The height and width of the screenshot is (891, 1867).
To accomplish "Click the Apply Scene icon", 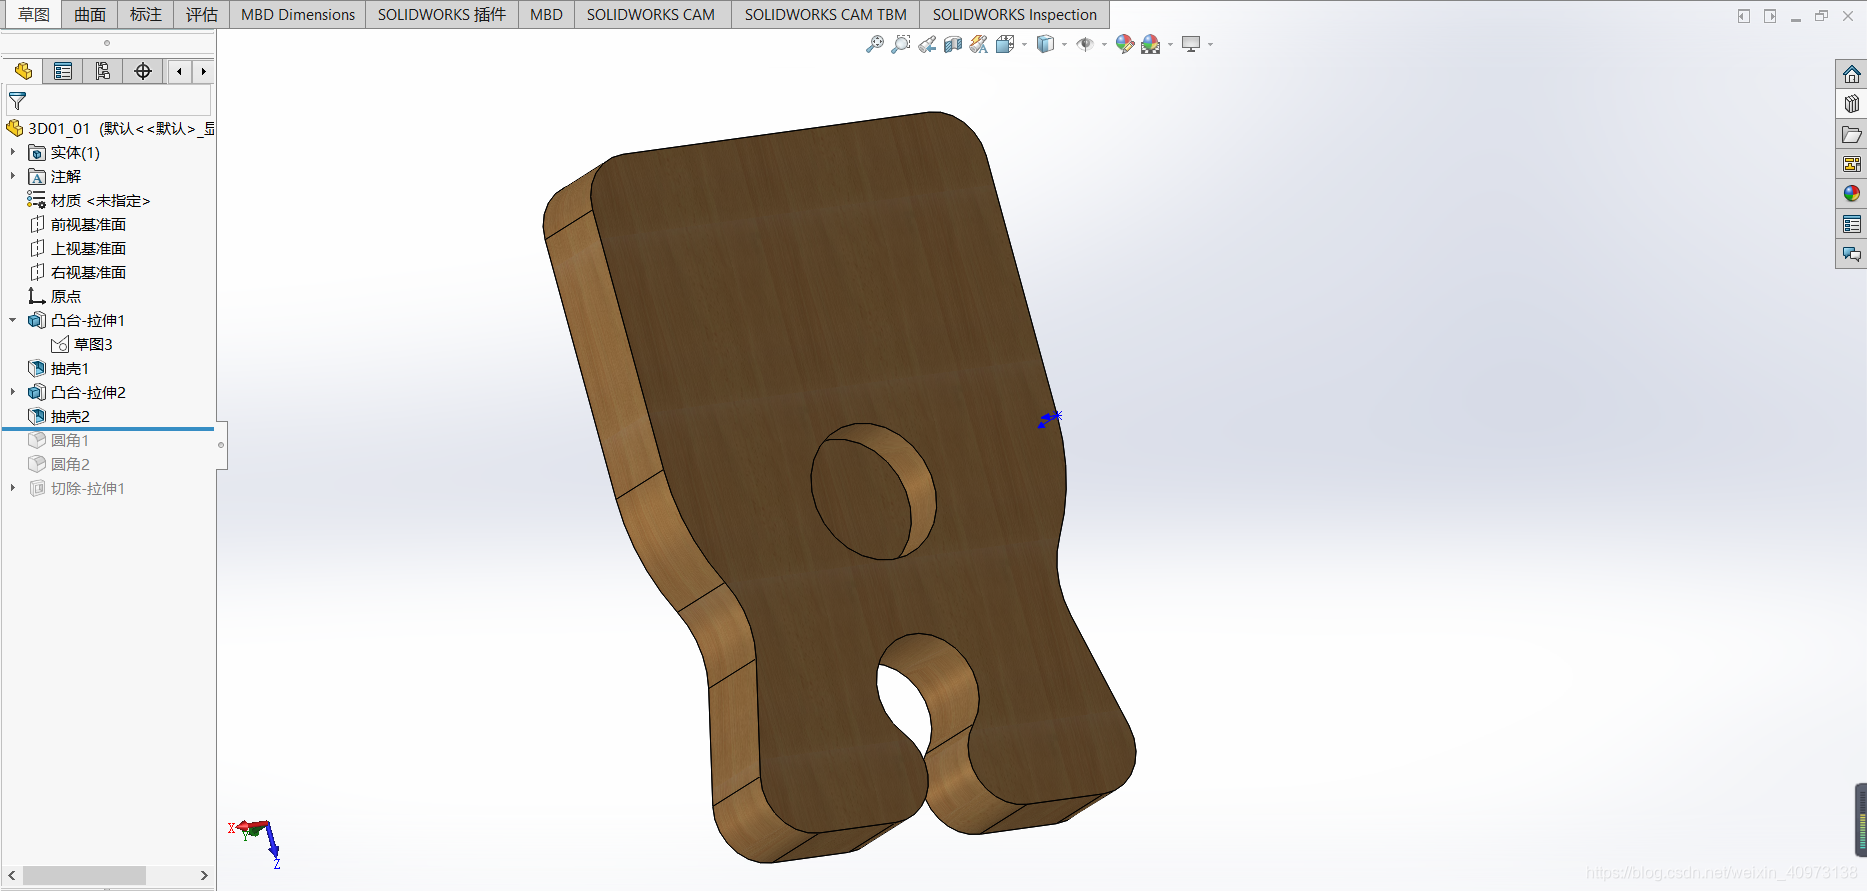I will [x=1151, y=44].
